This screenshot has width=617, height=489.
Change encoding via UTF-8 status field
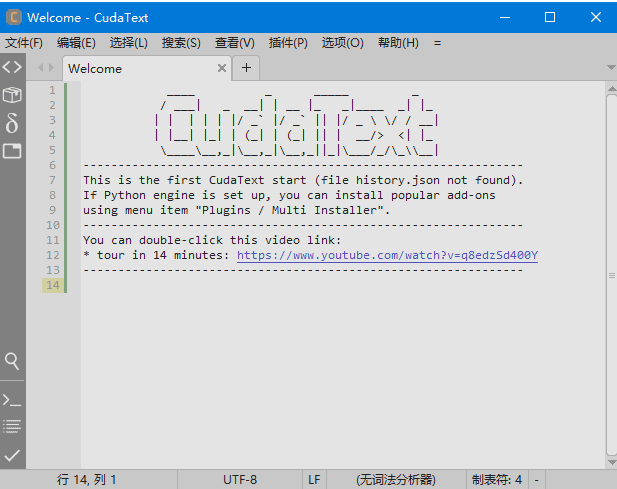coord(239,480)
